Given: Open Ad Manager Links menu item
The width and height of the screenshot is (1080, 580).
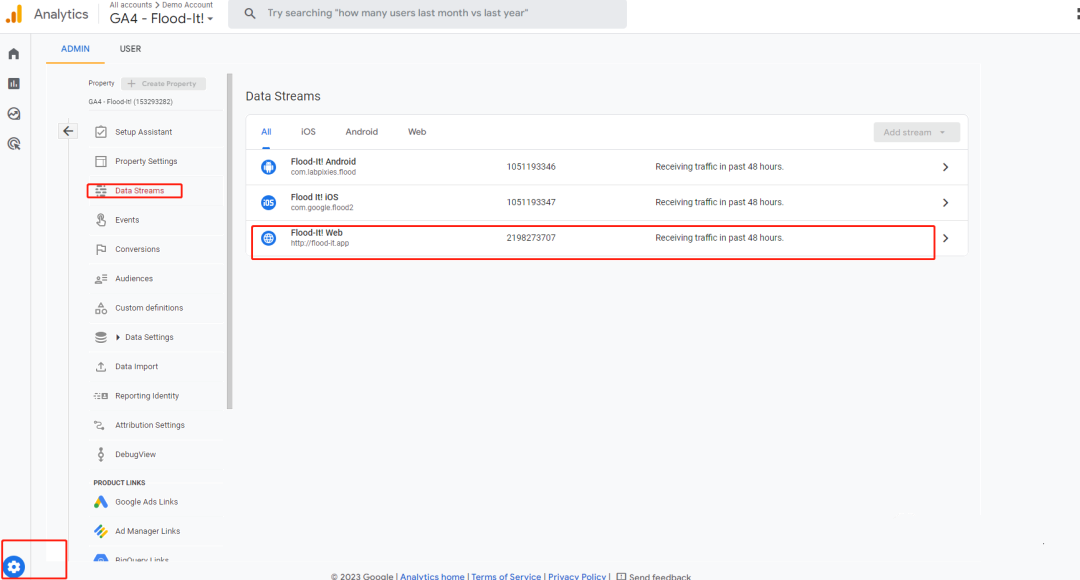Looking at the screenshot, I should [x=147, y=531].
